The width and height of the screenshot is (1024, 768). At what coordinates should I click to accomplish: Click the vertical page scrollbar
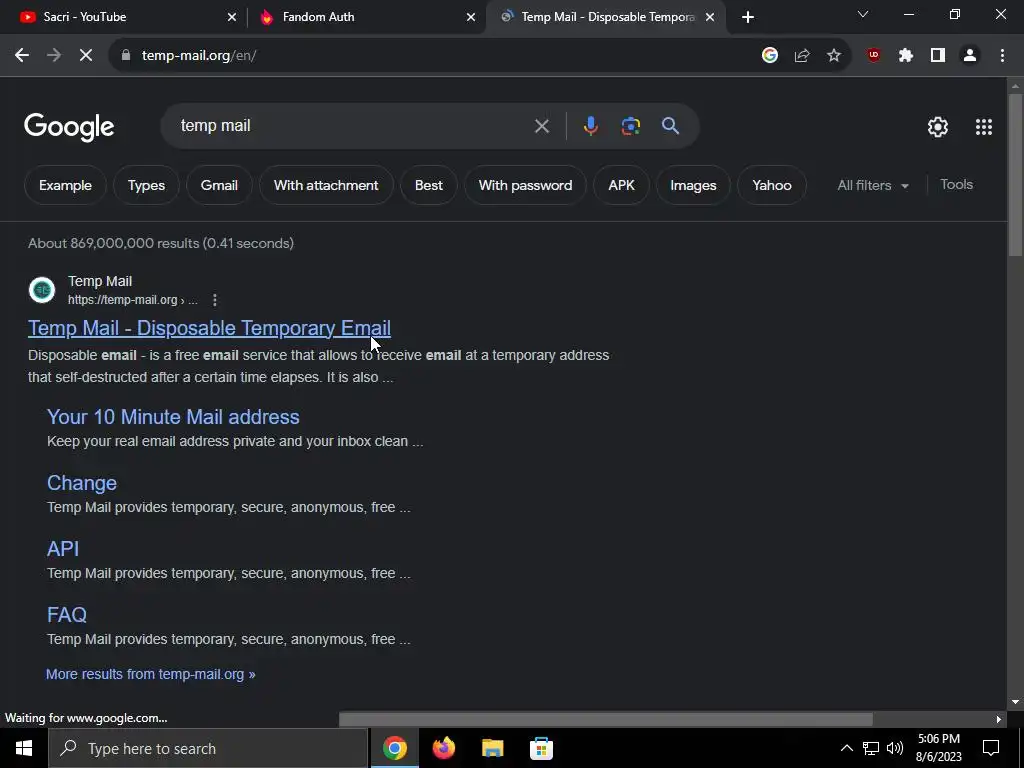click(1015, 174)
